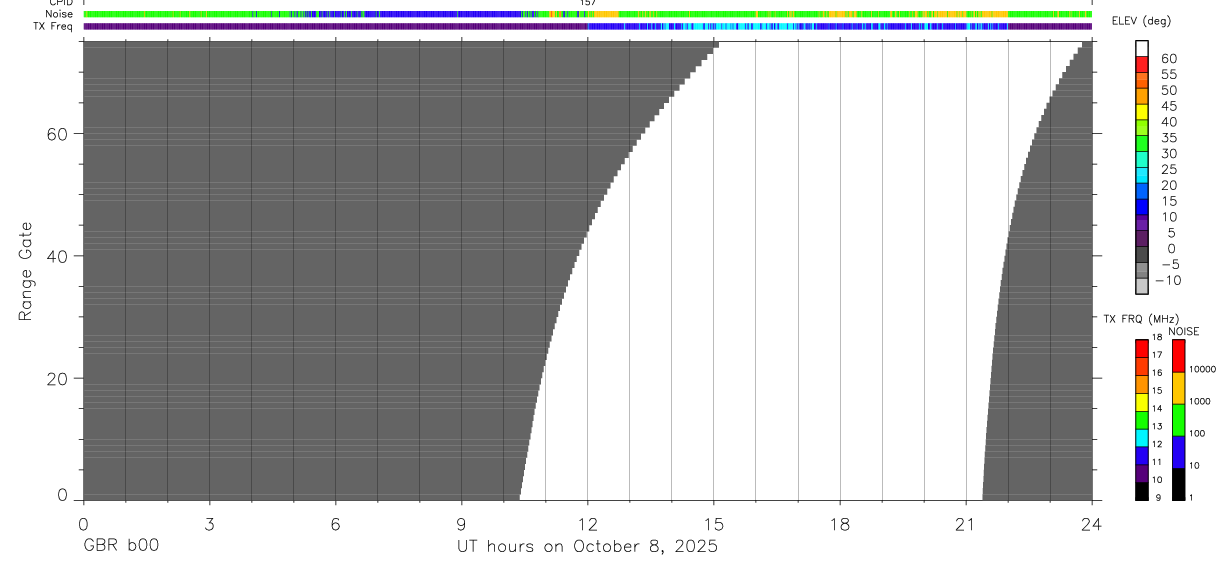Click the x-axis tick label '6'
Viewport: 1228px width, 567px height.
(x=335, y=523)
